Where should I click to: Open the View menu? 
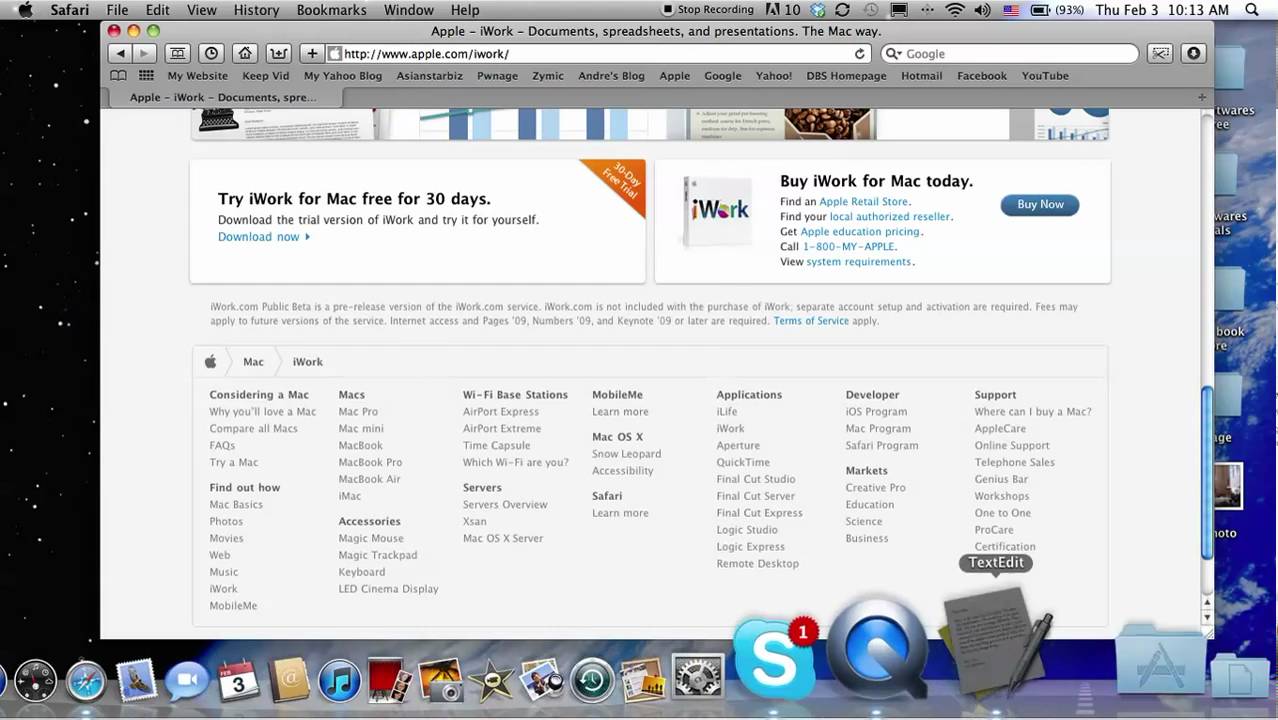point(201,10)
